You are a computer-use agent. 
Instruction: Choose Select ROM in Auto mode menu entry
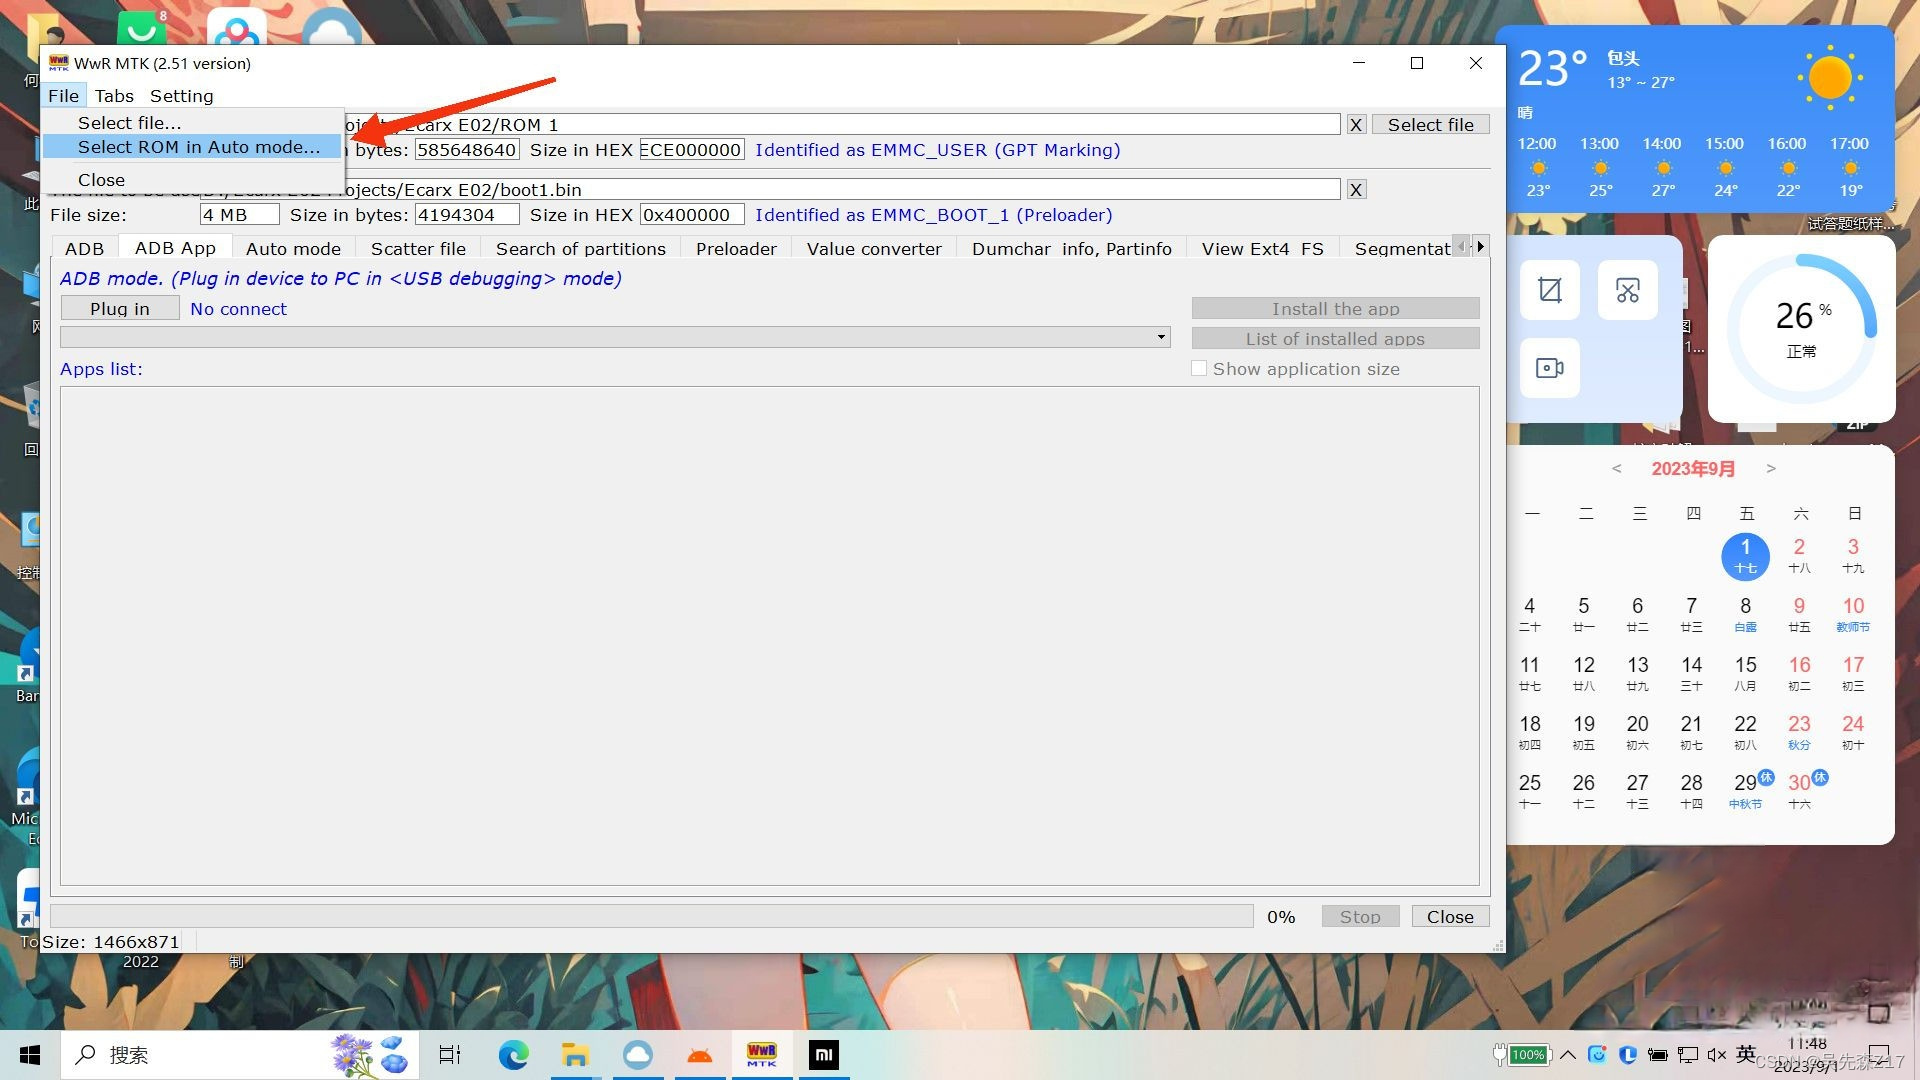coord(199,147)
